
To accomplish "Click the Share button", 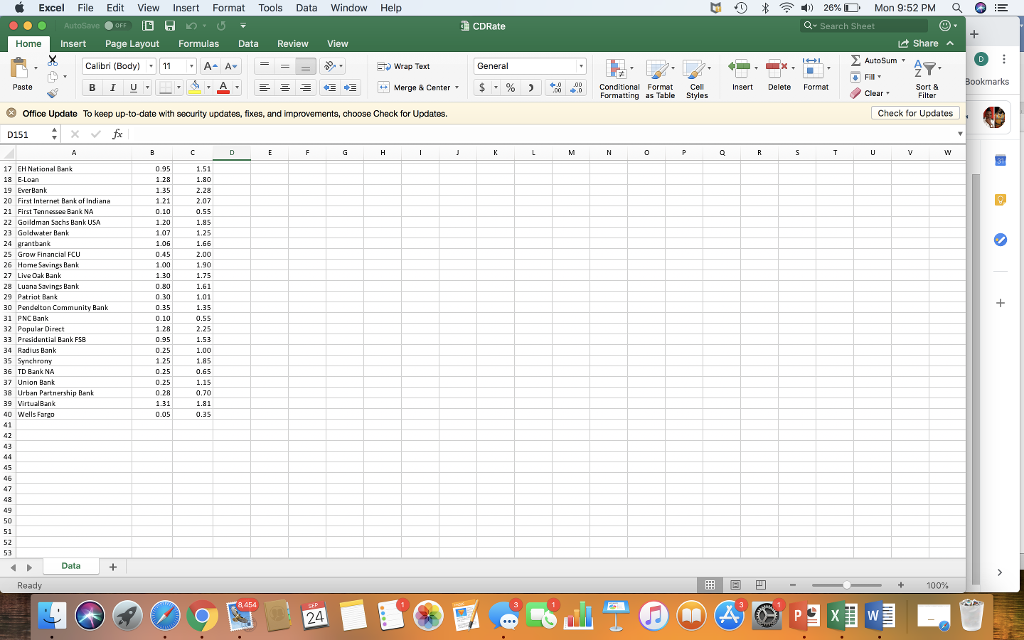I will click(x=918, y=43).
